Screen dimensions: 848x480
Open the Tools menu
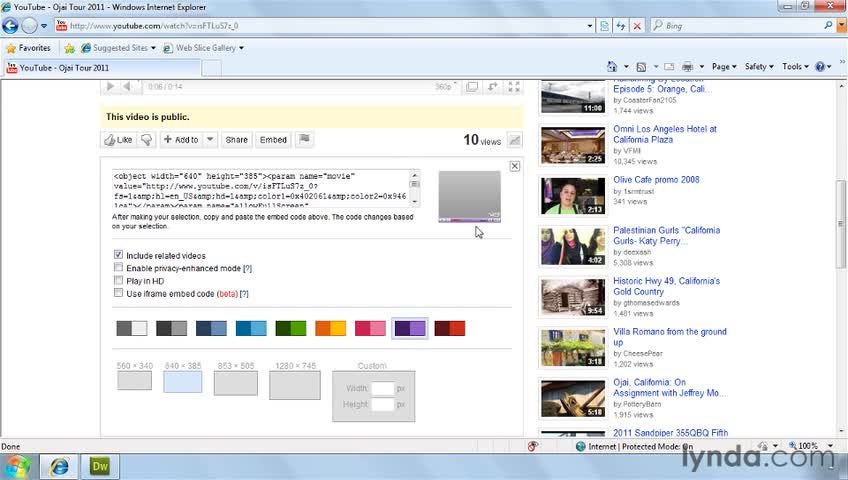click(x=795, y=67)
